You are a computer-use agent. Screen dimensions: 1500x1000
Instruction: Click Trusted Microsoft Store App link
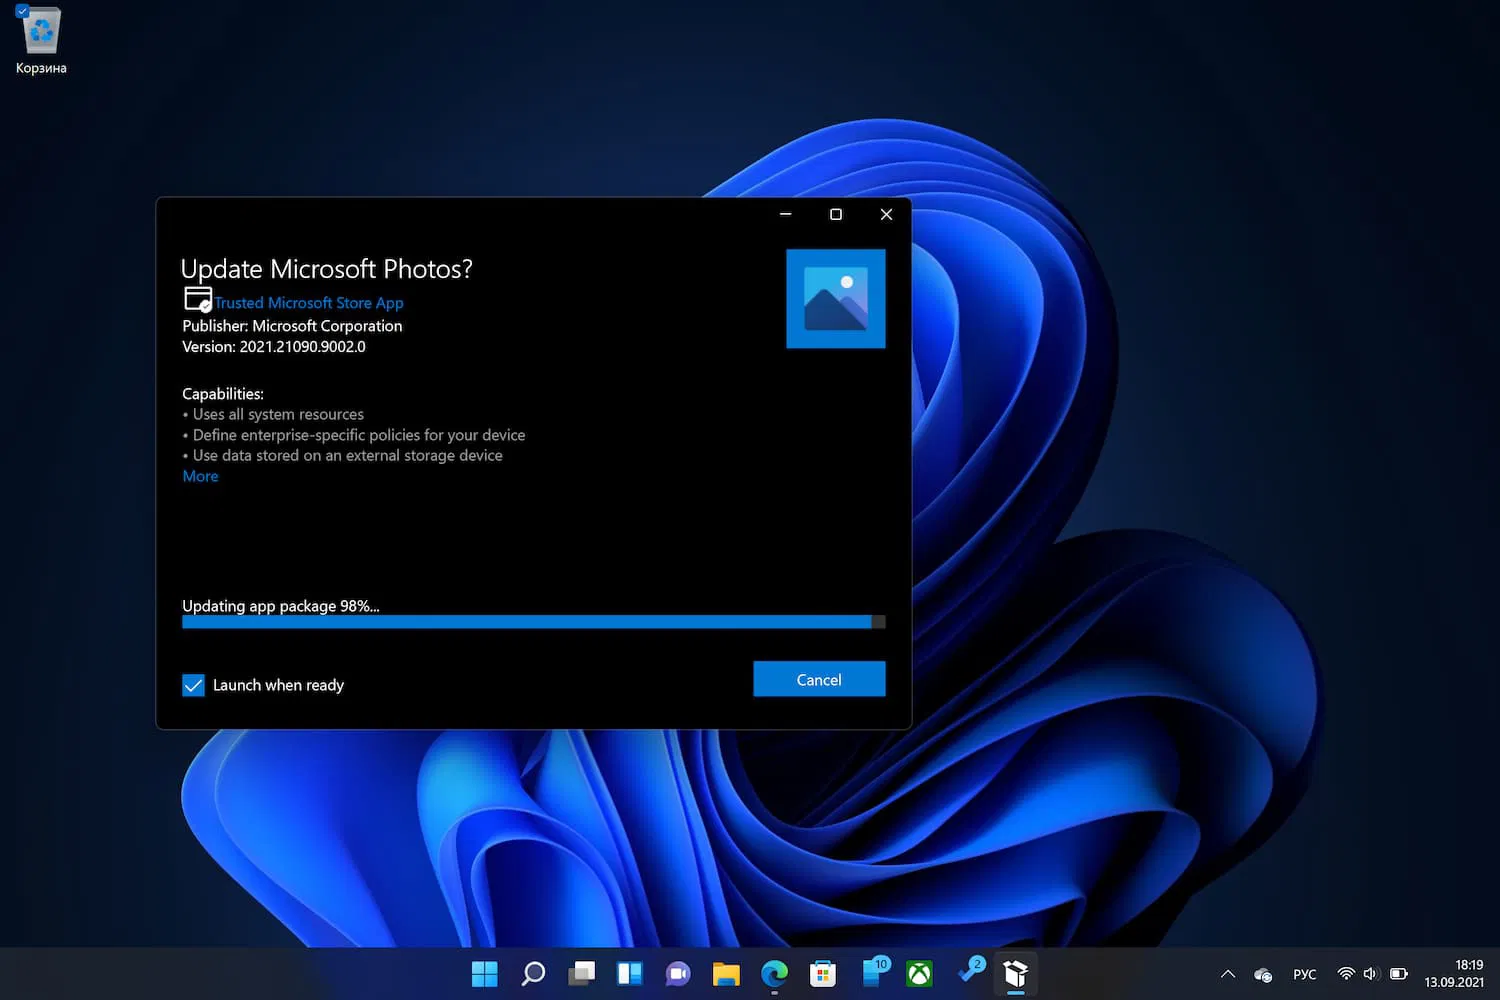309,302
